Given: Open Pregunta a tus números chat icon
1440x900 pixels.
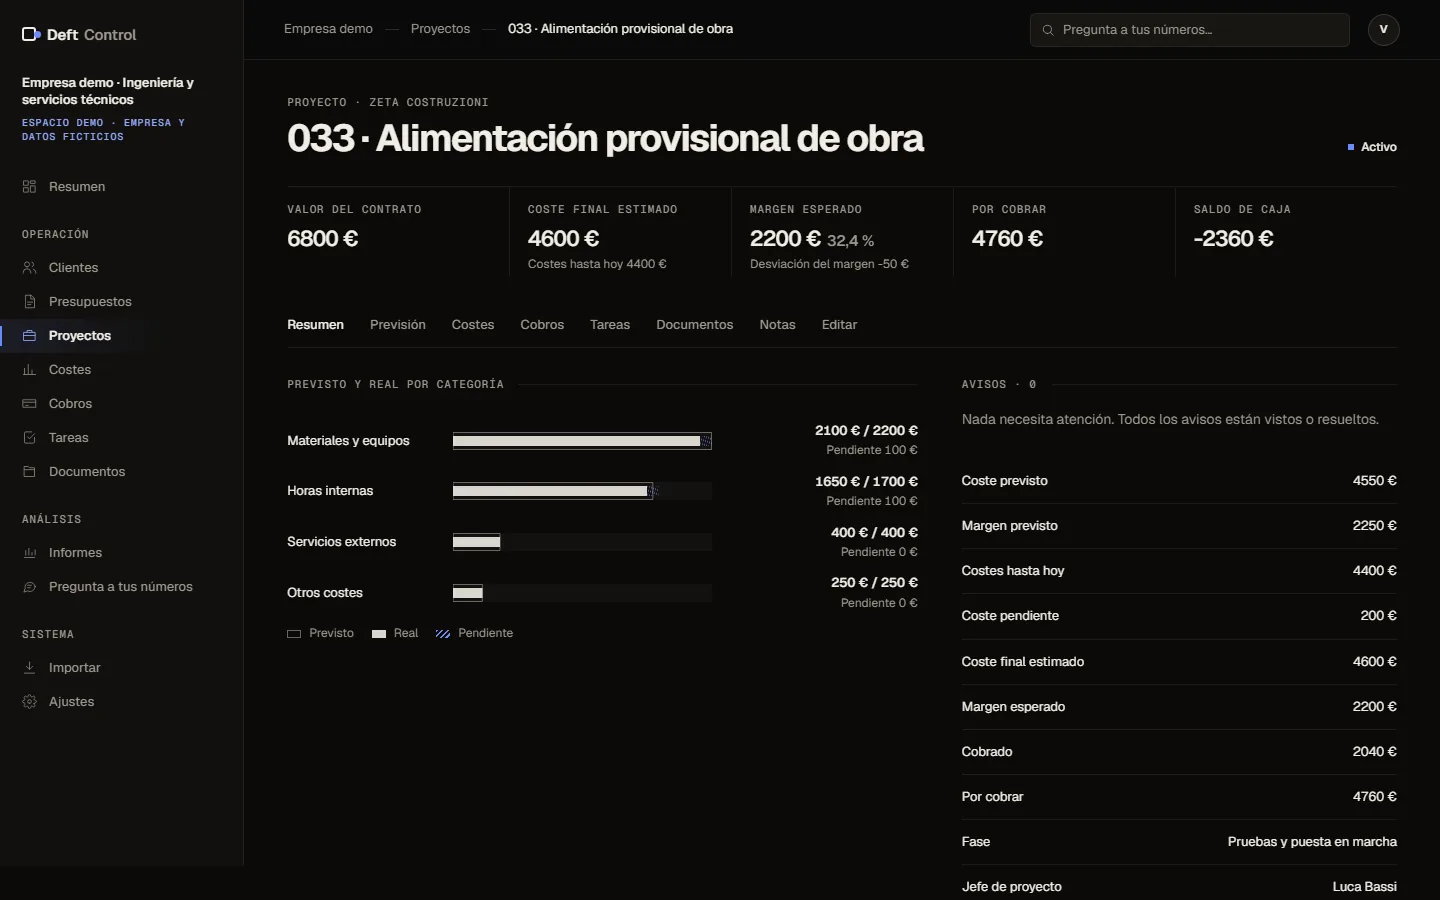Looking at the screenshot, I should (x=29, y=587).
